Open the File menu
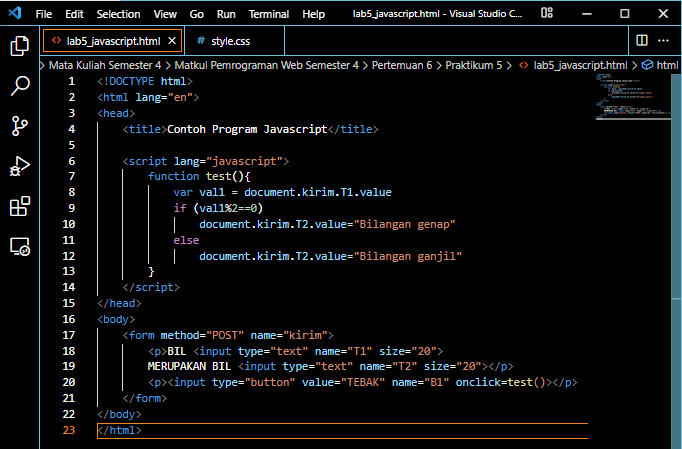Image resolution: width=682 pixels, height=449 pixels. click(43, 14)
